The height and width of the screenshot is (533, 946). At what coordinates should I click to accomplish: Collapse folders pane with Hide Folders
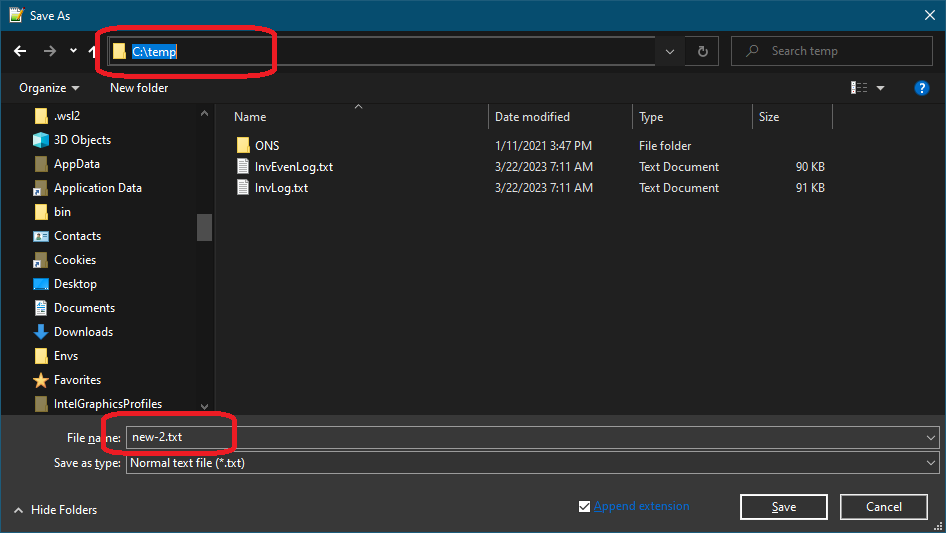[x=56, y=510]
